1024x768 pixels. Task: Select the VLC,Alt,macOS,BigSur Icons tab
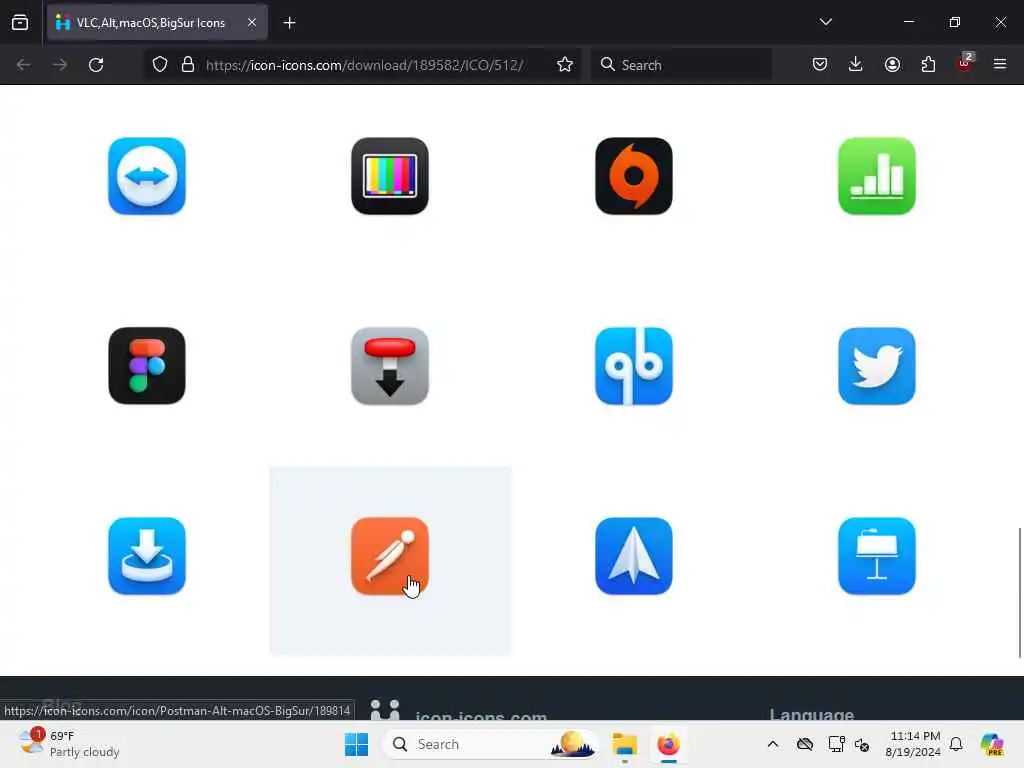[x=157, y=23]
